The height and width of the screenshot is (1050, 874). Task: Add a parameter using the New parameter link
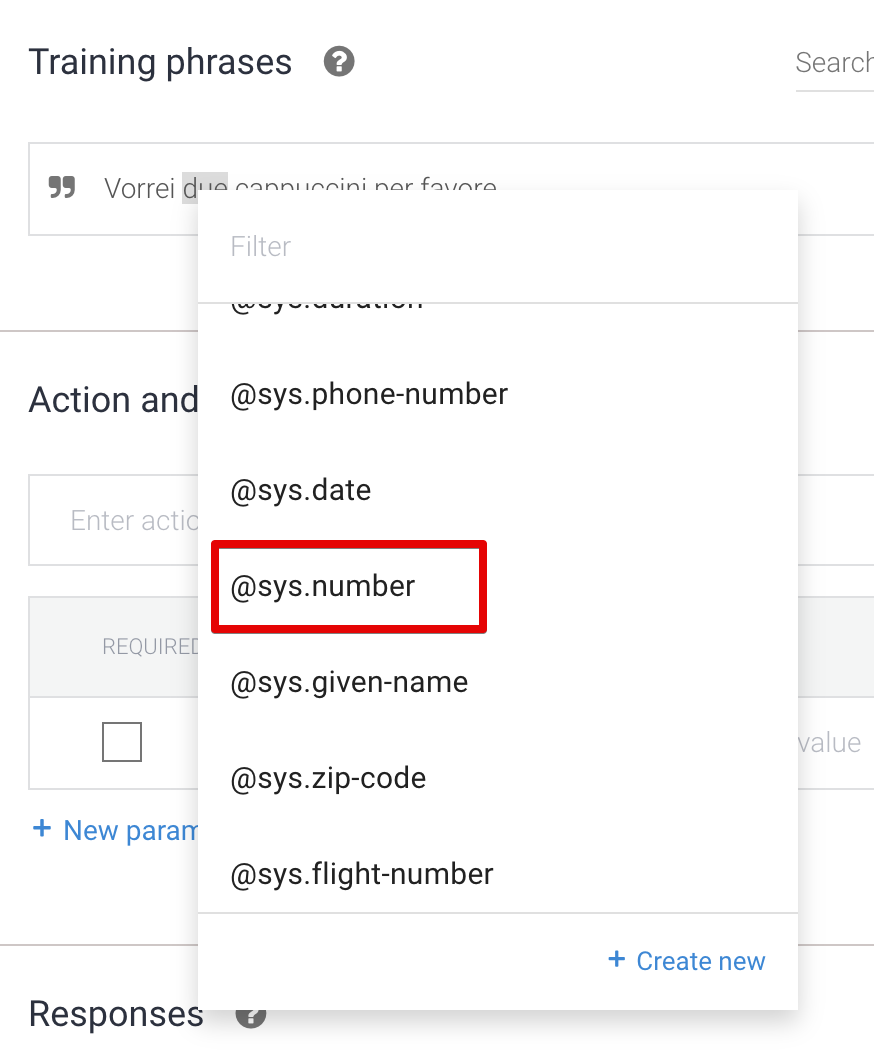(x=116, y=831)
